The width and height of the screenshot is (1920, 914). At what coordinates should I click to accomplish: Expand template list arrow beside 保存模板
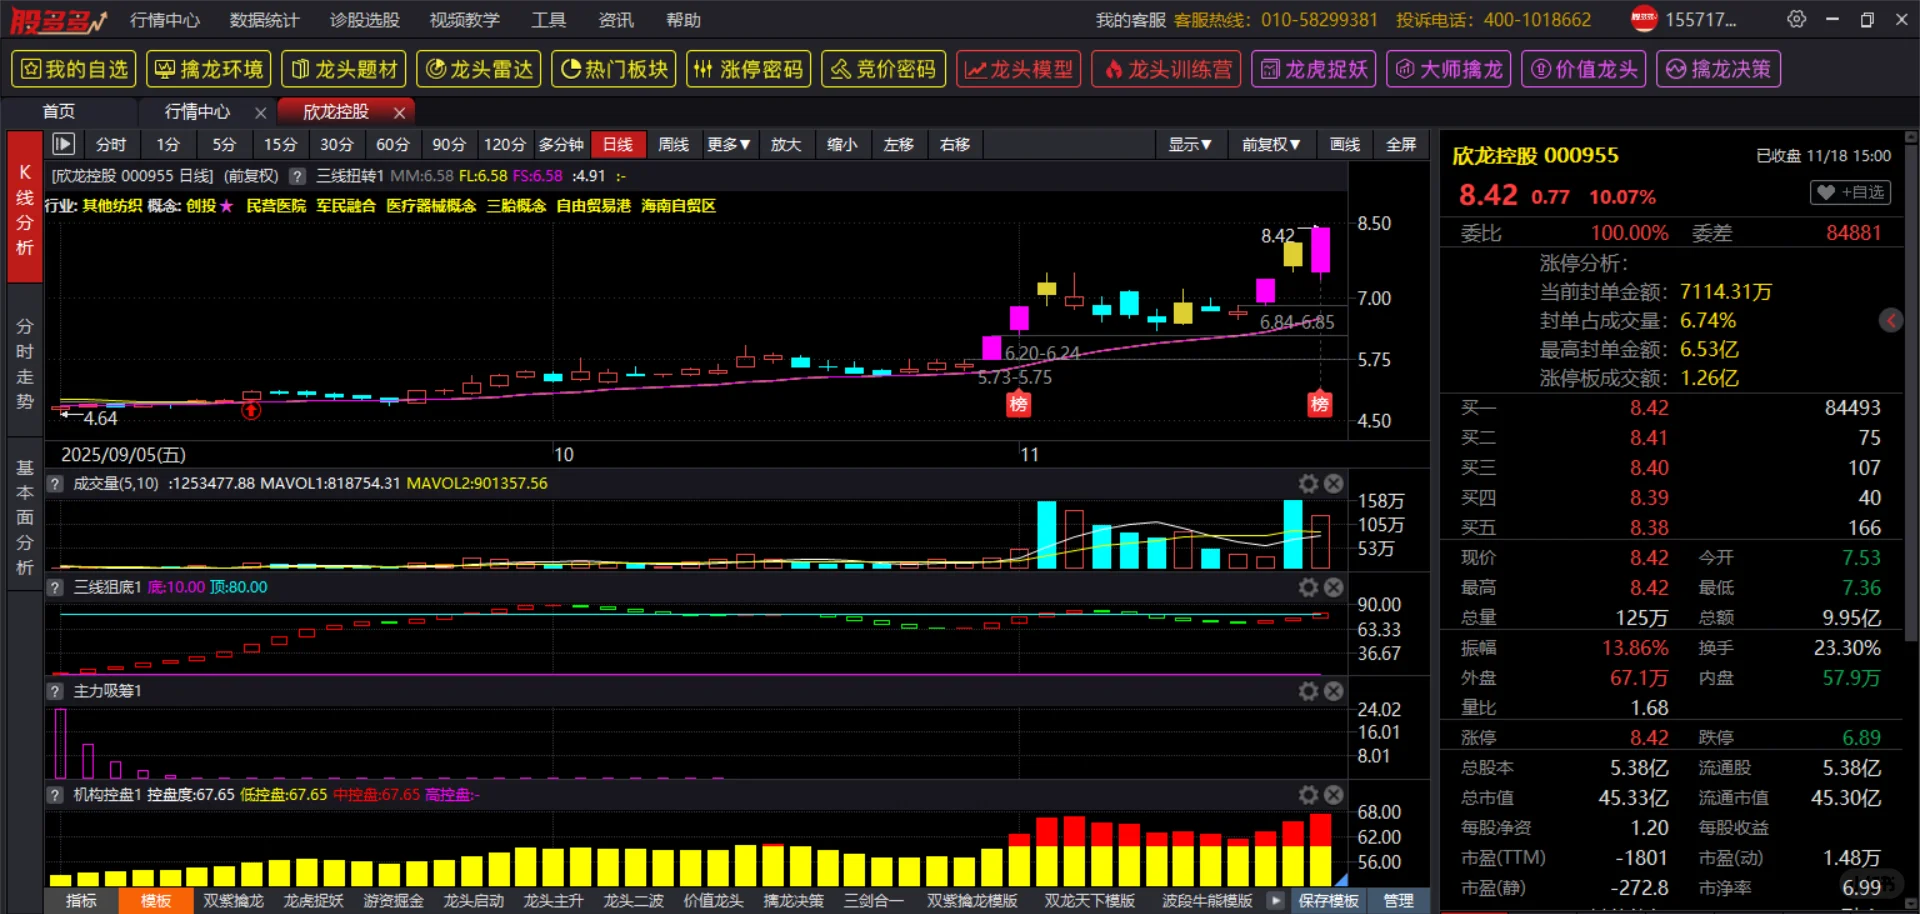pyautogui.click(x=1275, y=901)
